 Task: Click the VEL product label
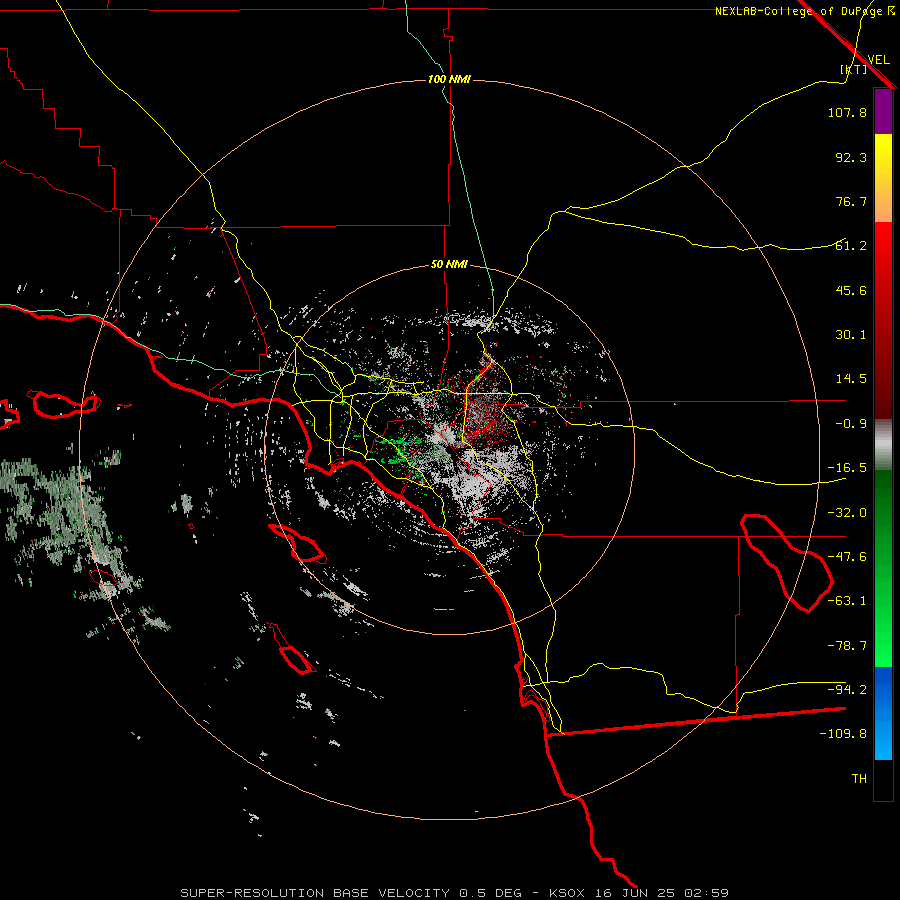point(878,59)
